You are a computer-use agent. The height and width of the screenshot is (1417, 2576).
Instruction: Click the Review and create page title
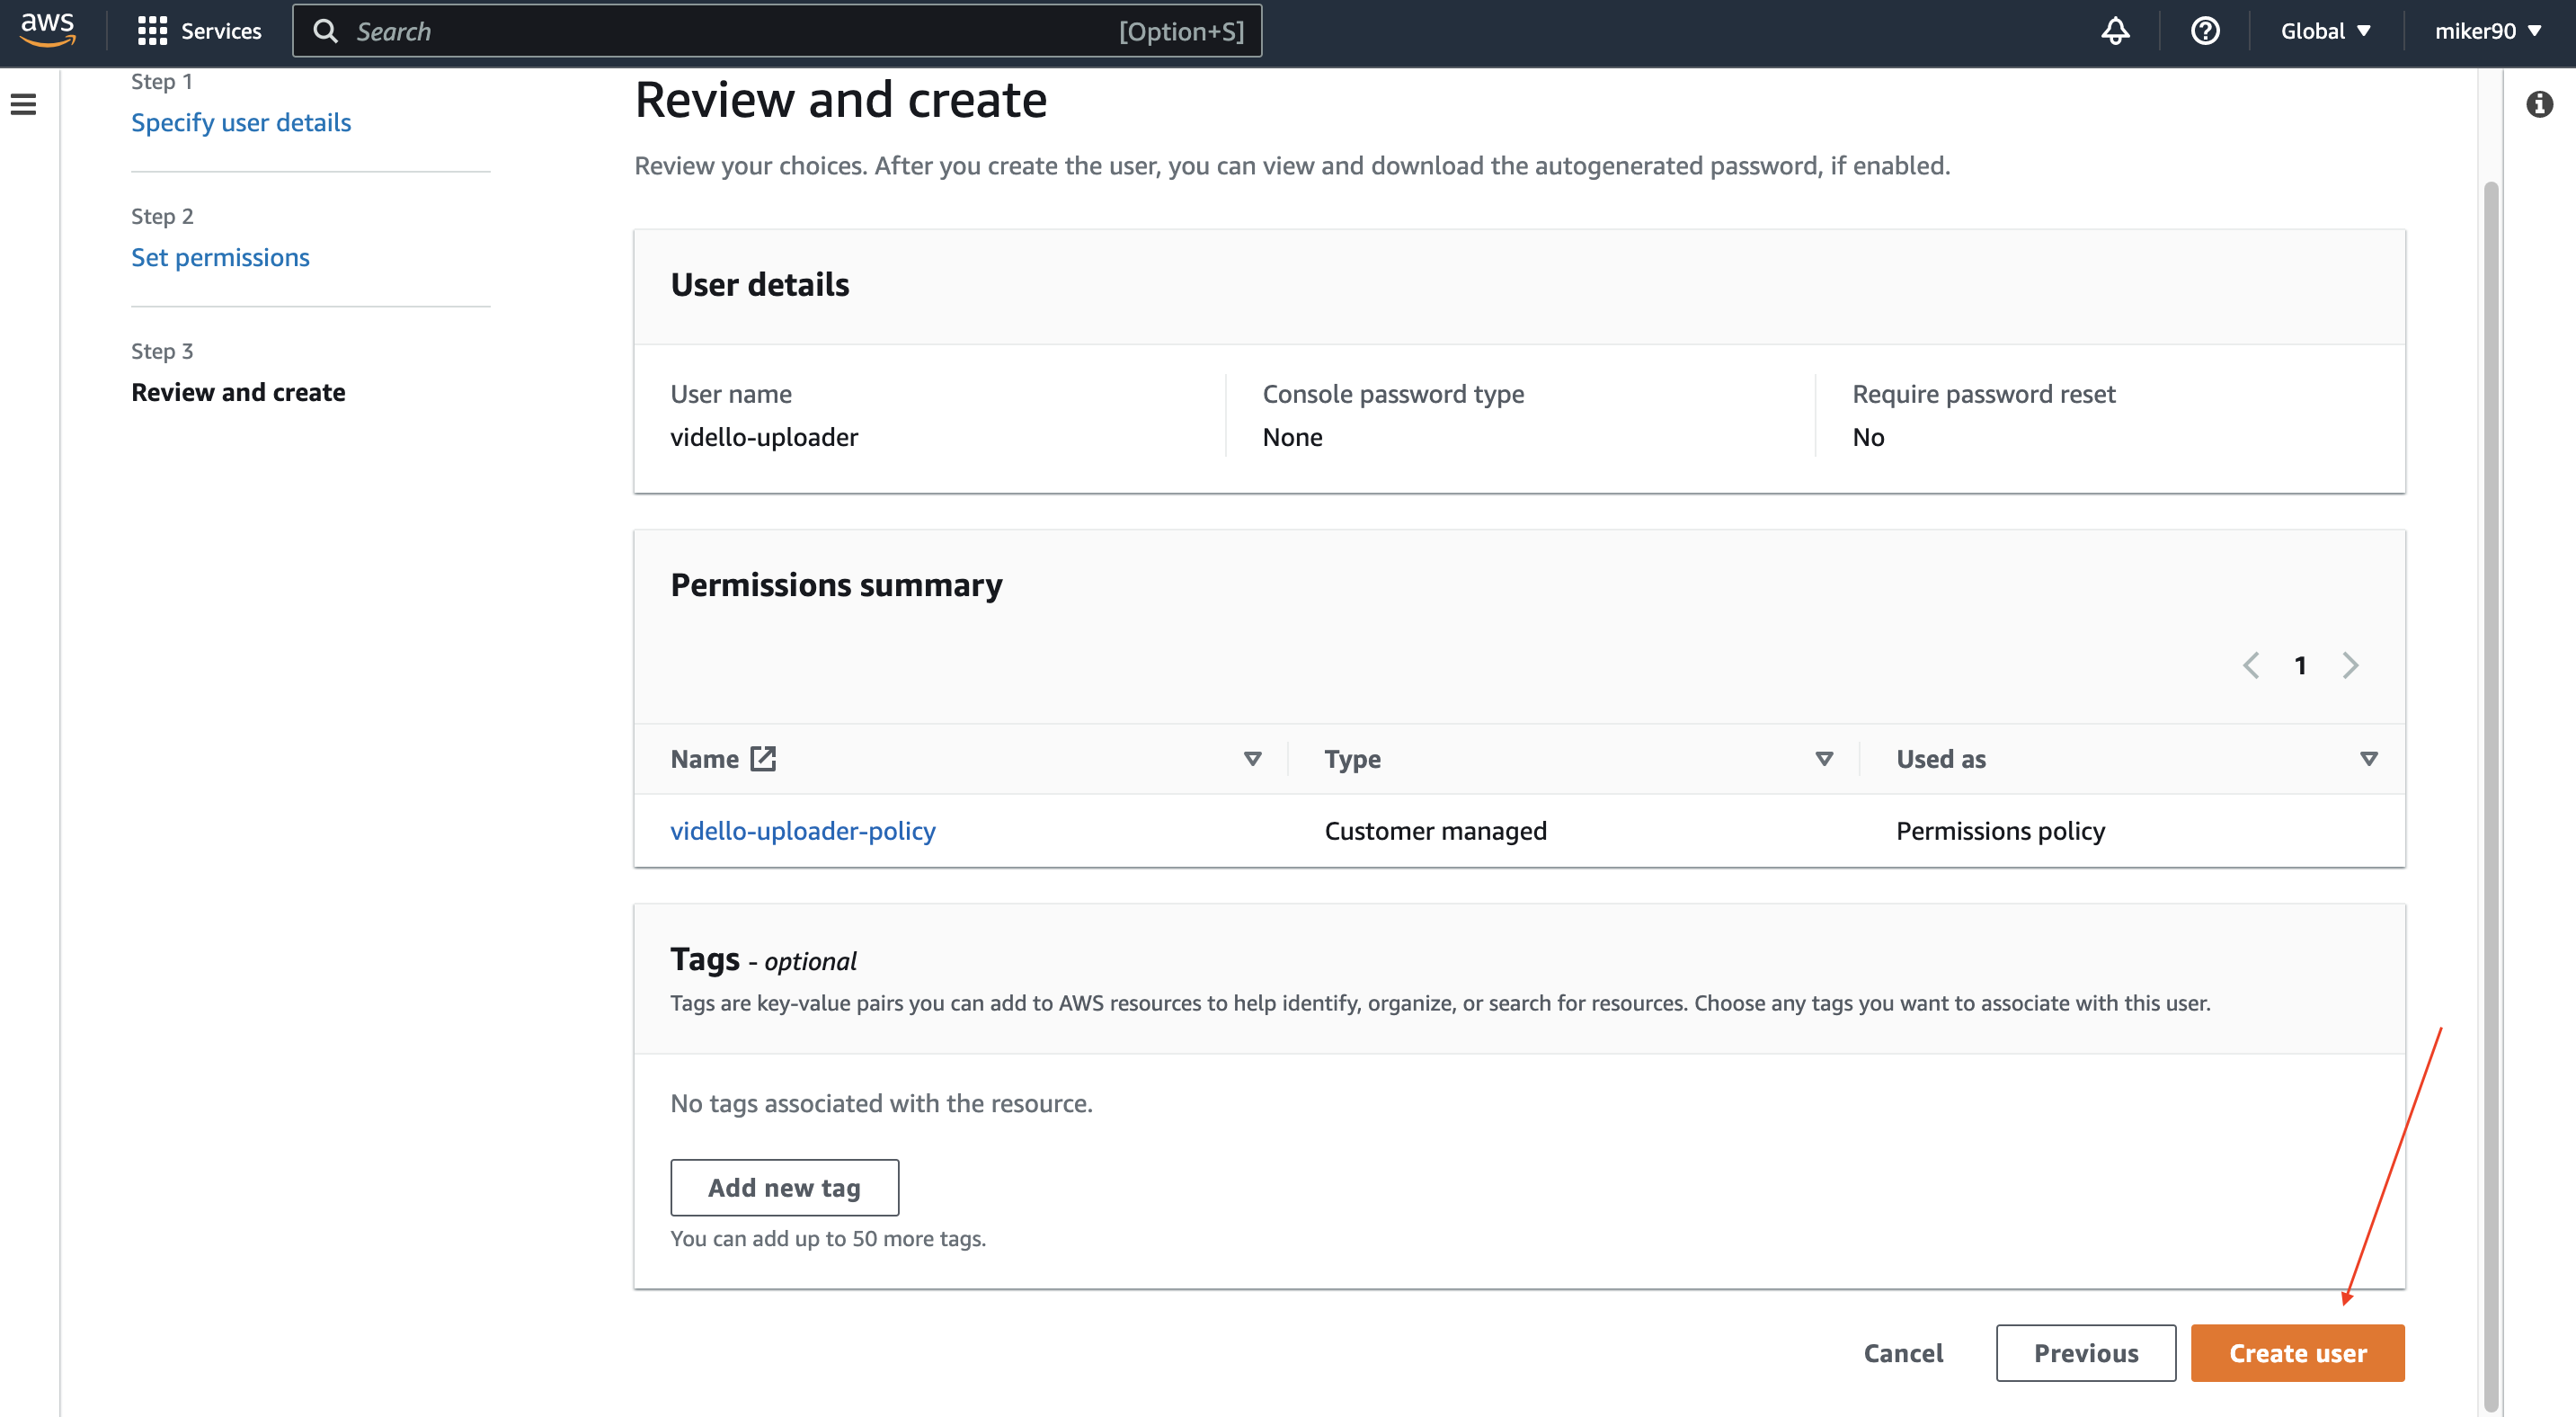tap(841, 99)
